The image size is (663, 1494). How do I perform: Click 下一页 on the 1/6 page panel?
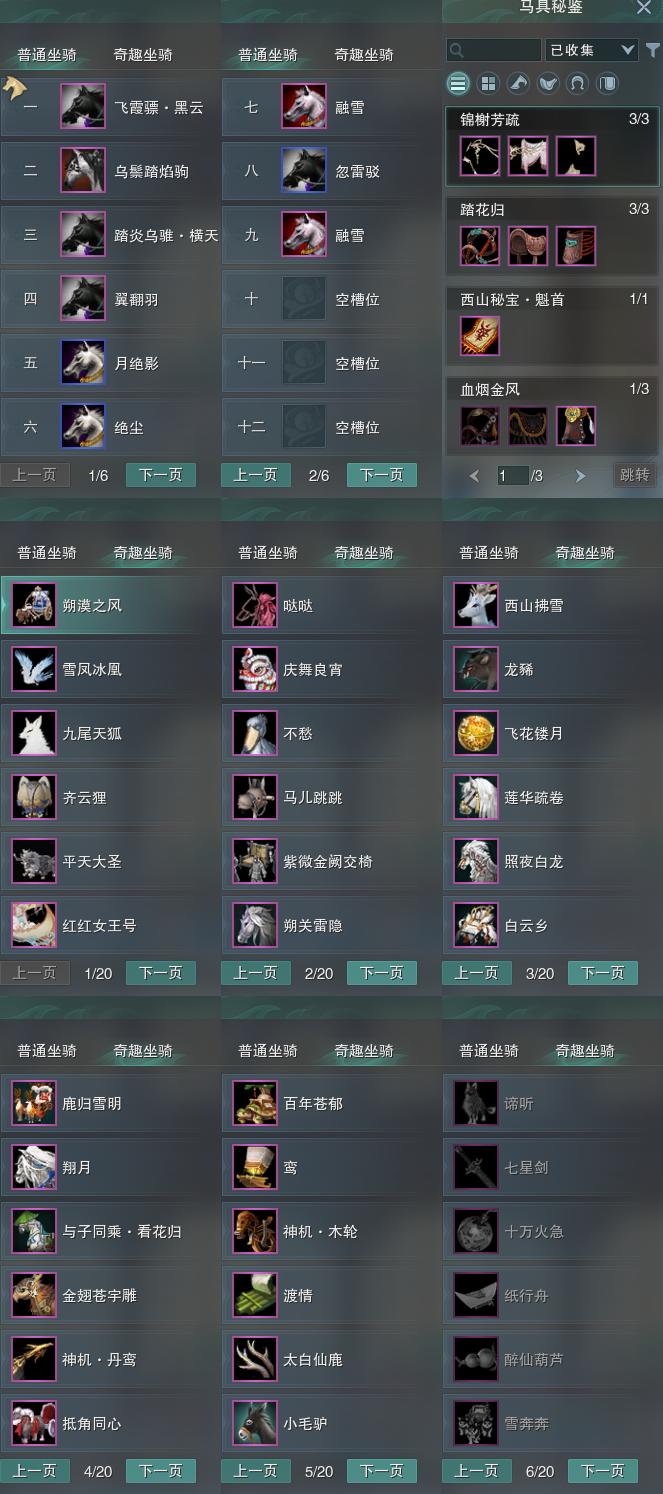point(161,475)
